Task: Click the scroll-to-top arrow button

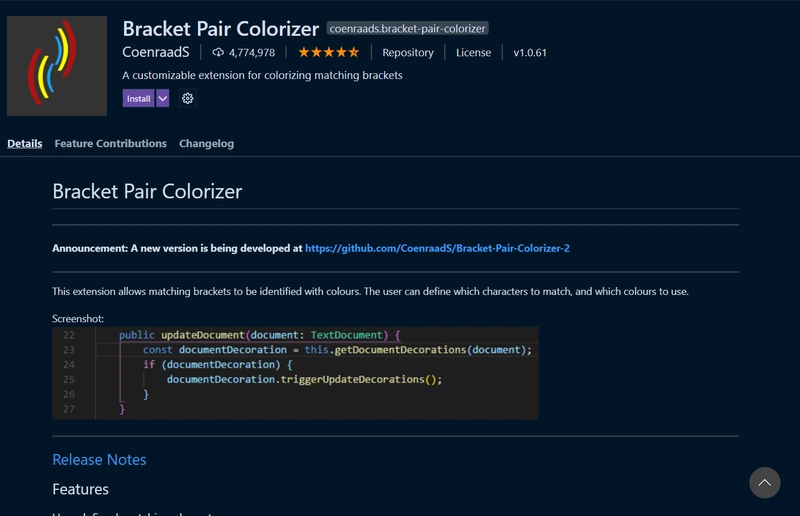Action: [x=764, y=482]
